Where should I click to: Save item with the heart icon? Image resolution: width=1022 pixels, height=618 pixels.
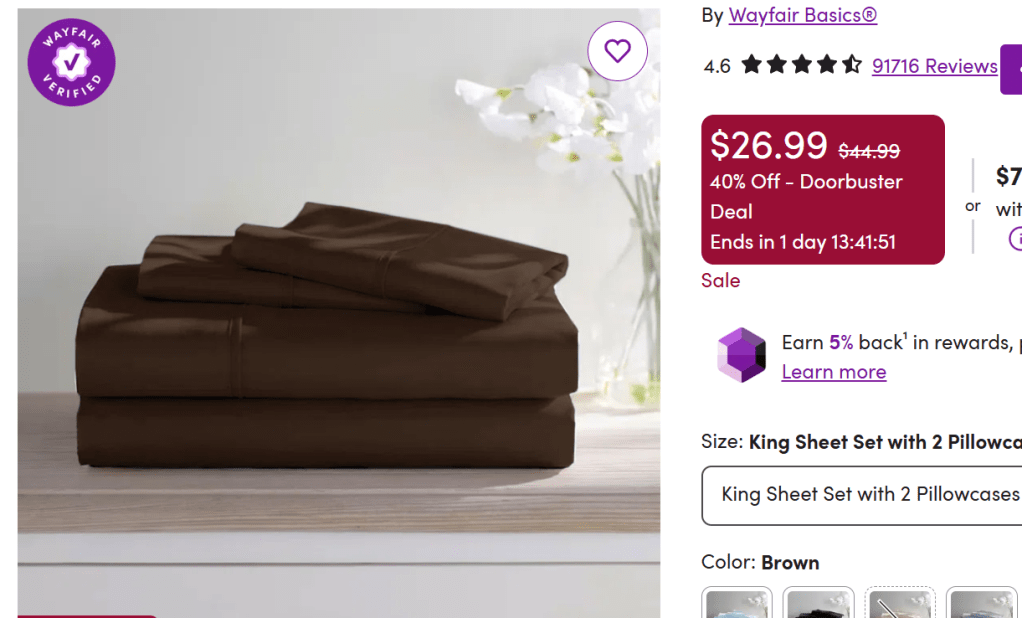click(617, 51)
